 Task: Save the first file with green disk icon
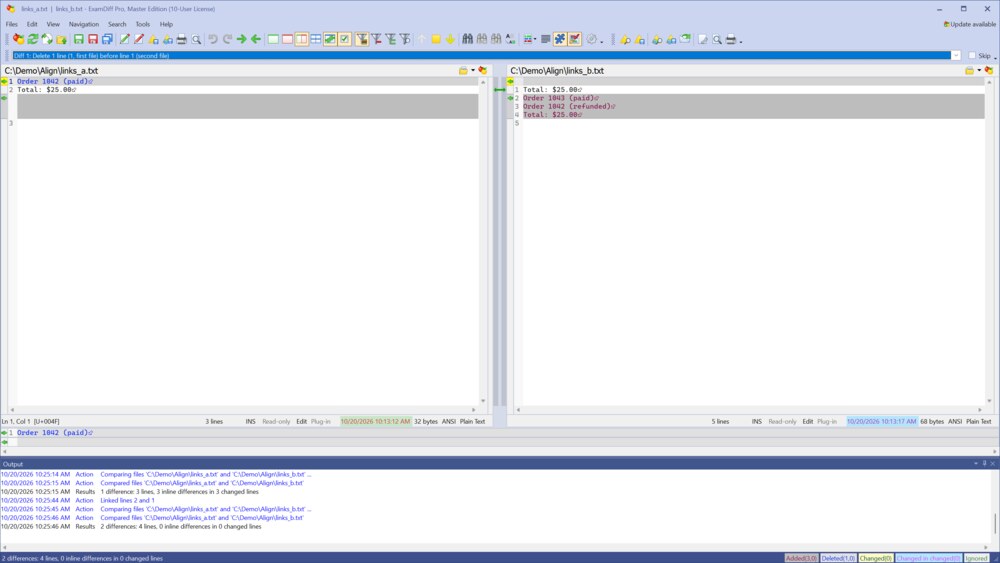tap(78, 40)
